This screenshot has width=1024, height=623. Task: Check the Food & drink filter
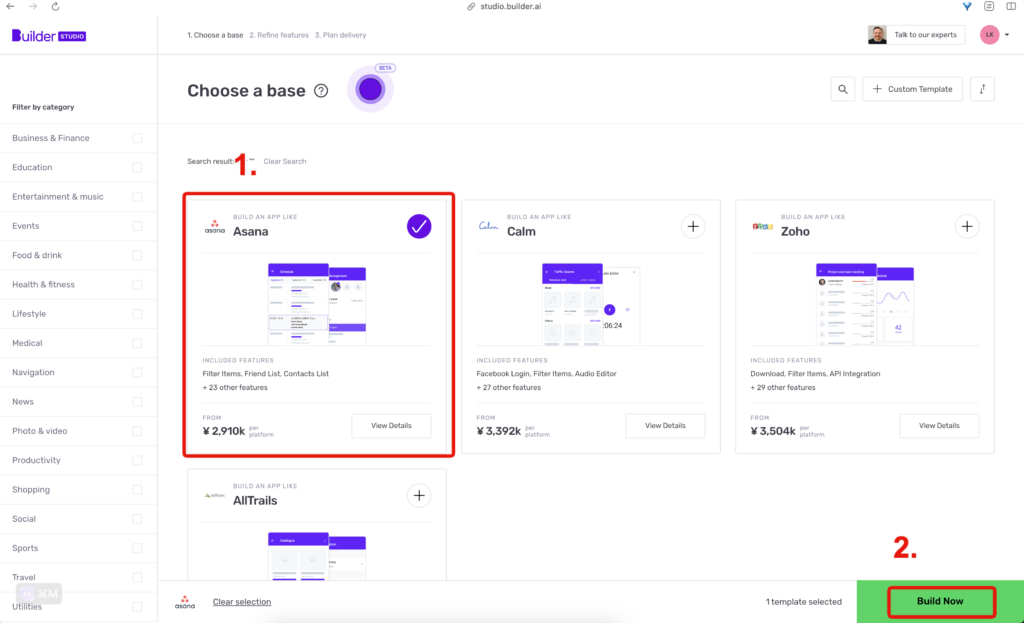pyautogui.click(x=137, y=255)
